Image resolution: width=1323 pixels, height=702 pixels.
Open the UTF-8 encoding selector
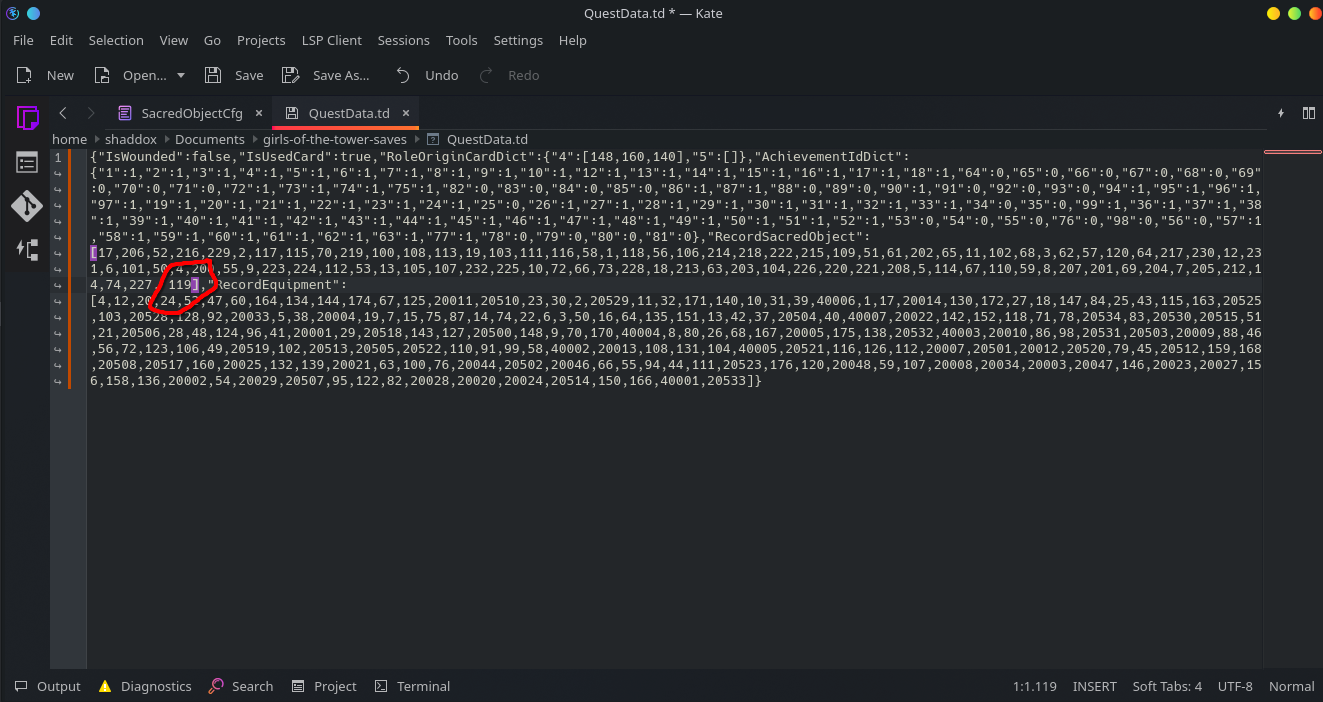pyautogui.click(x=1235, y=686)
